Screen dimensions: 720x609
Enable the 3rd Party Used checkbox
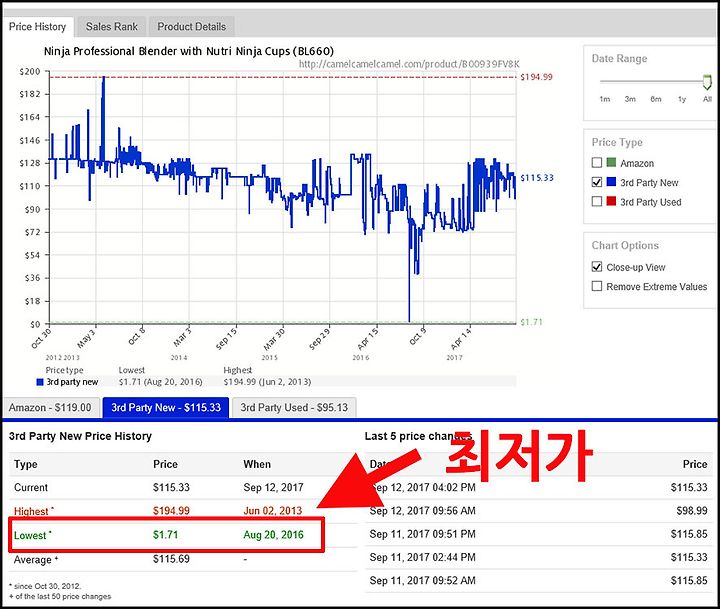pyautogui.click(x=596, y=202)
